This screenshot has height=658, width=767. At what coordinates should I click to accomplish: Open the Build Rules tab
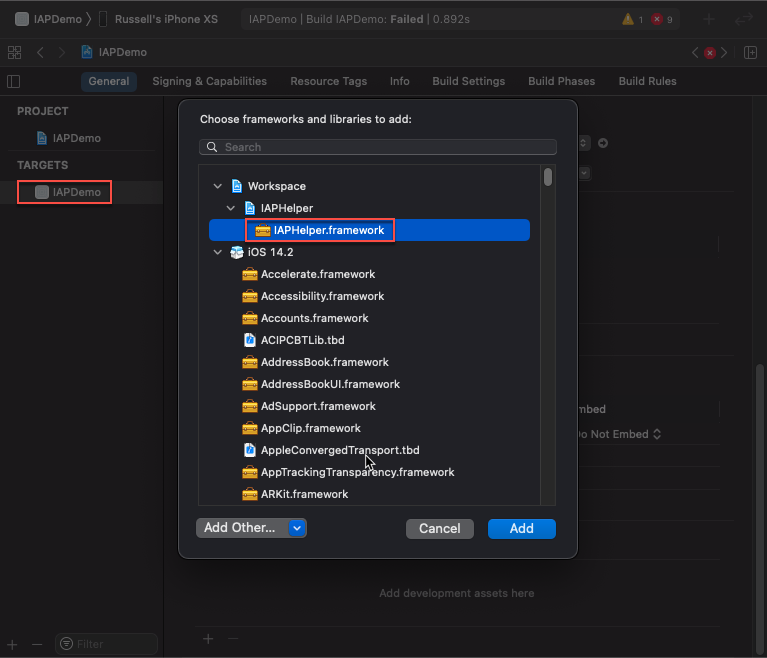tap(648, 81)
